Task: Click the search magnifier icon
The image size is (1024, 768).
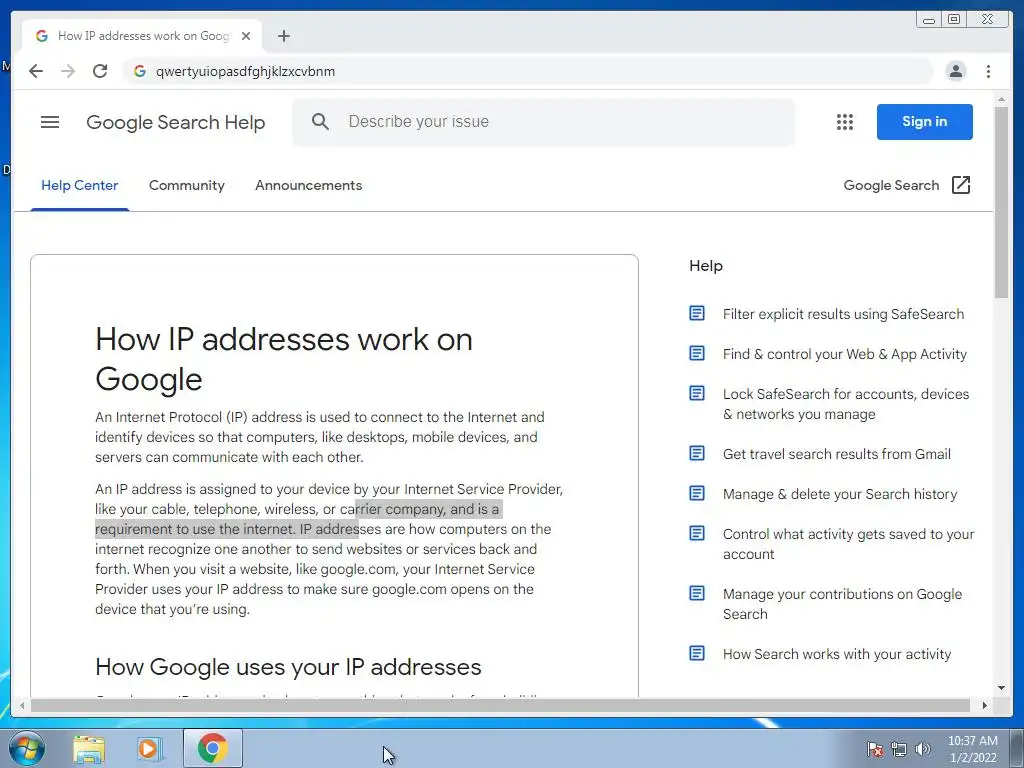Action: pyautogui.click(x=320, y=121)
